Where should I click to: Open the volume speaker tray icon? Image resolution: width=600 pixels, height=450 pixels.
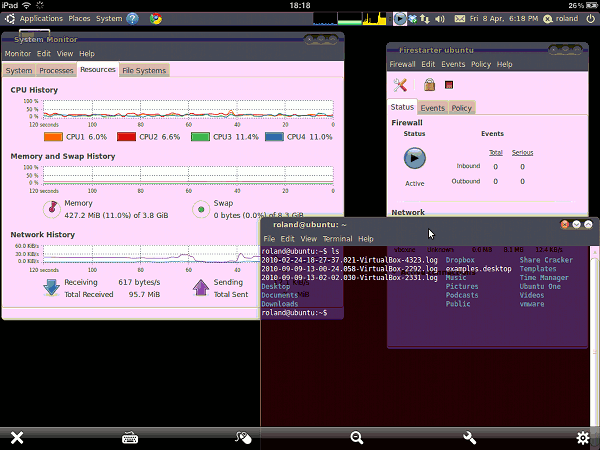coord(440,18)
